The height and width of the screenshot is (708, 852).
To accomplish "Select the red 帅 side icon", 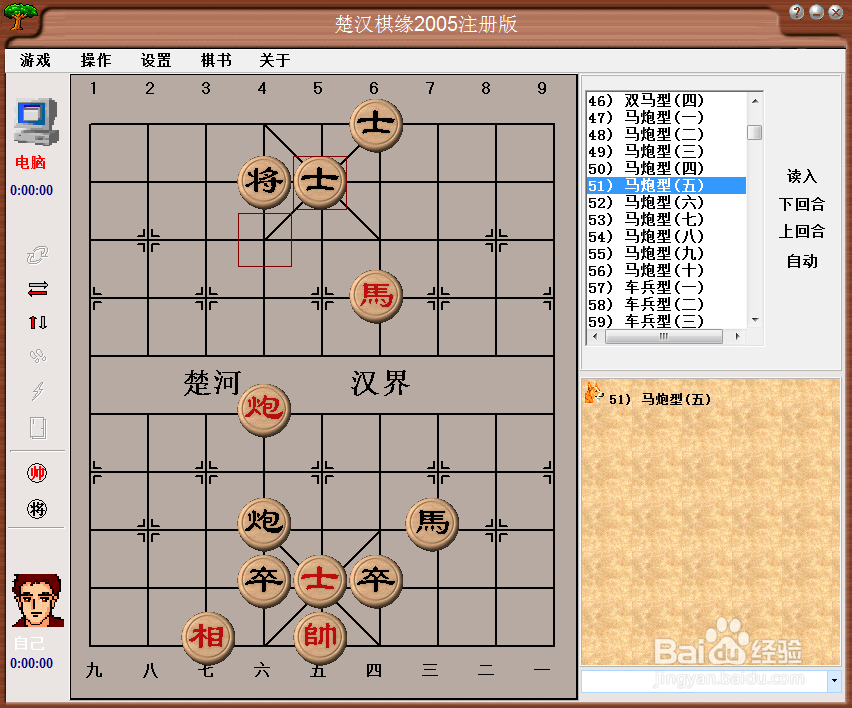I will tap(37, 473).
